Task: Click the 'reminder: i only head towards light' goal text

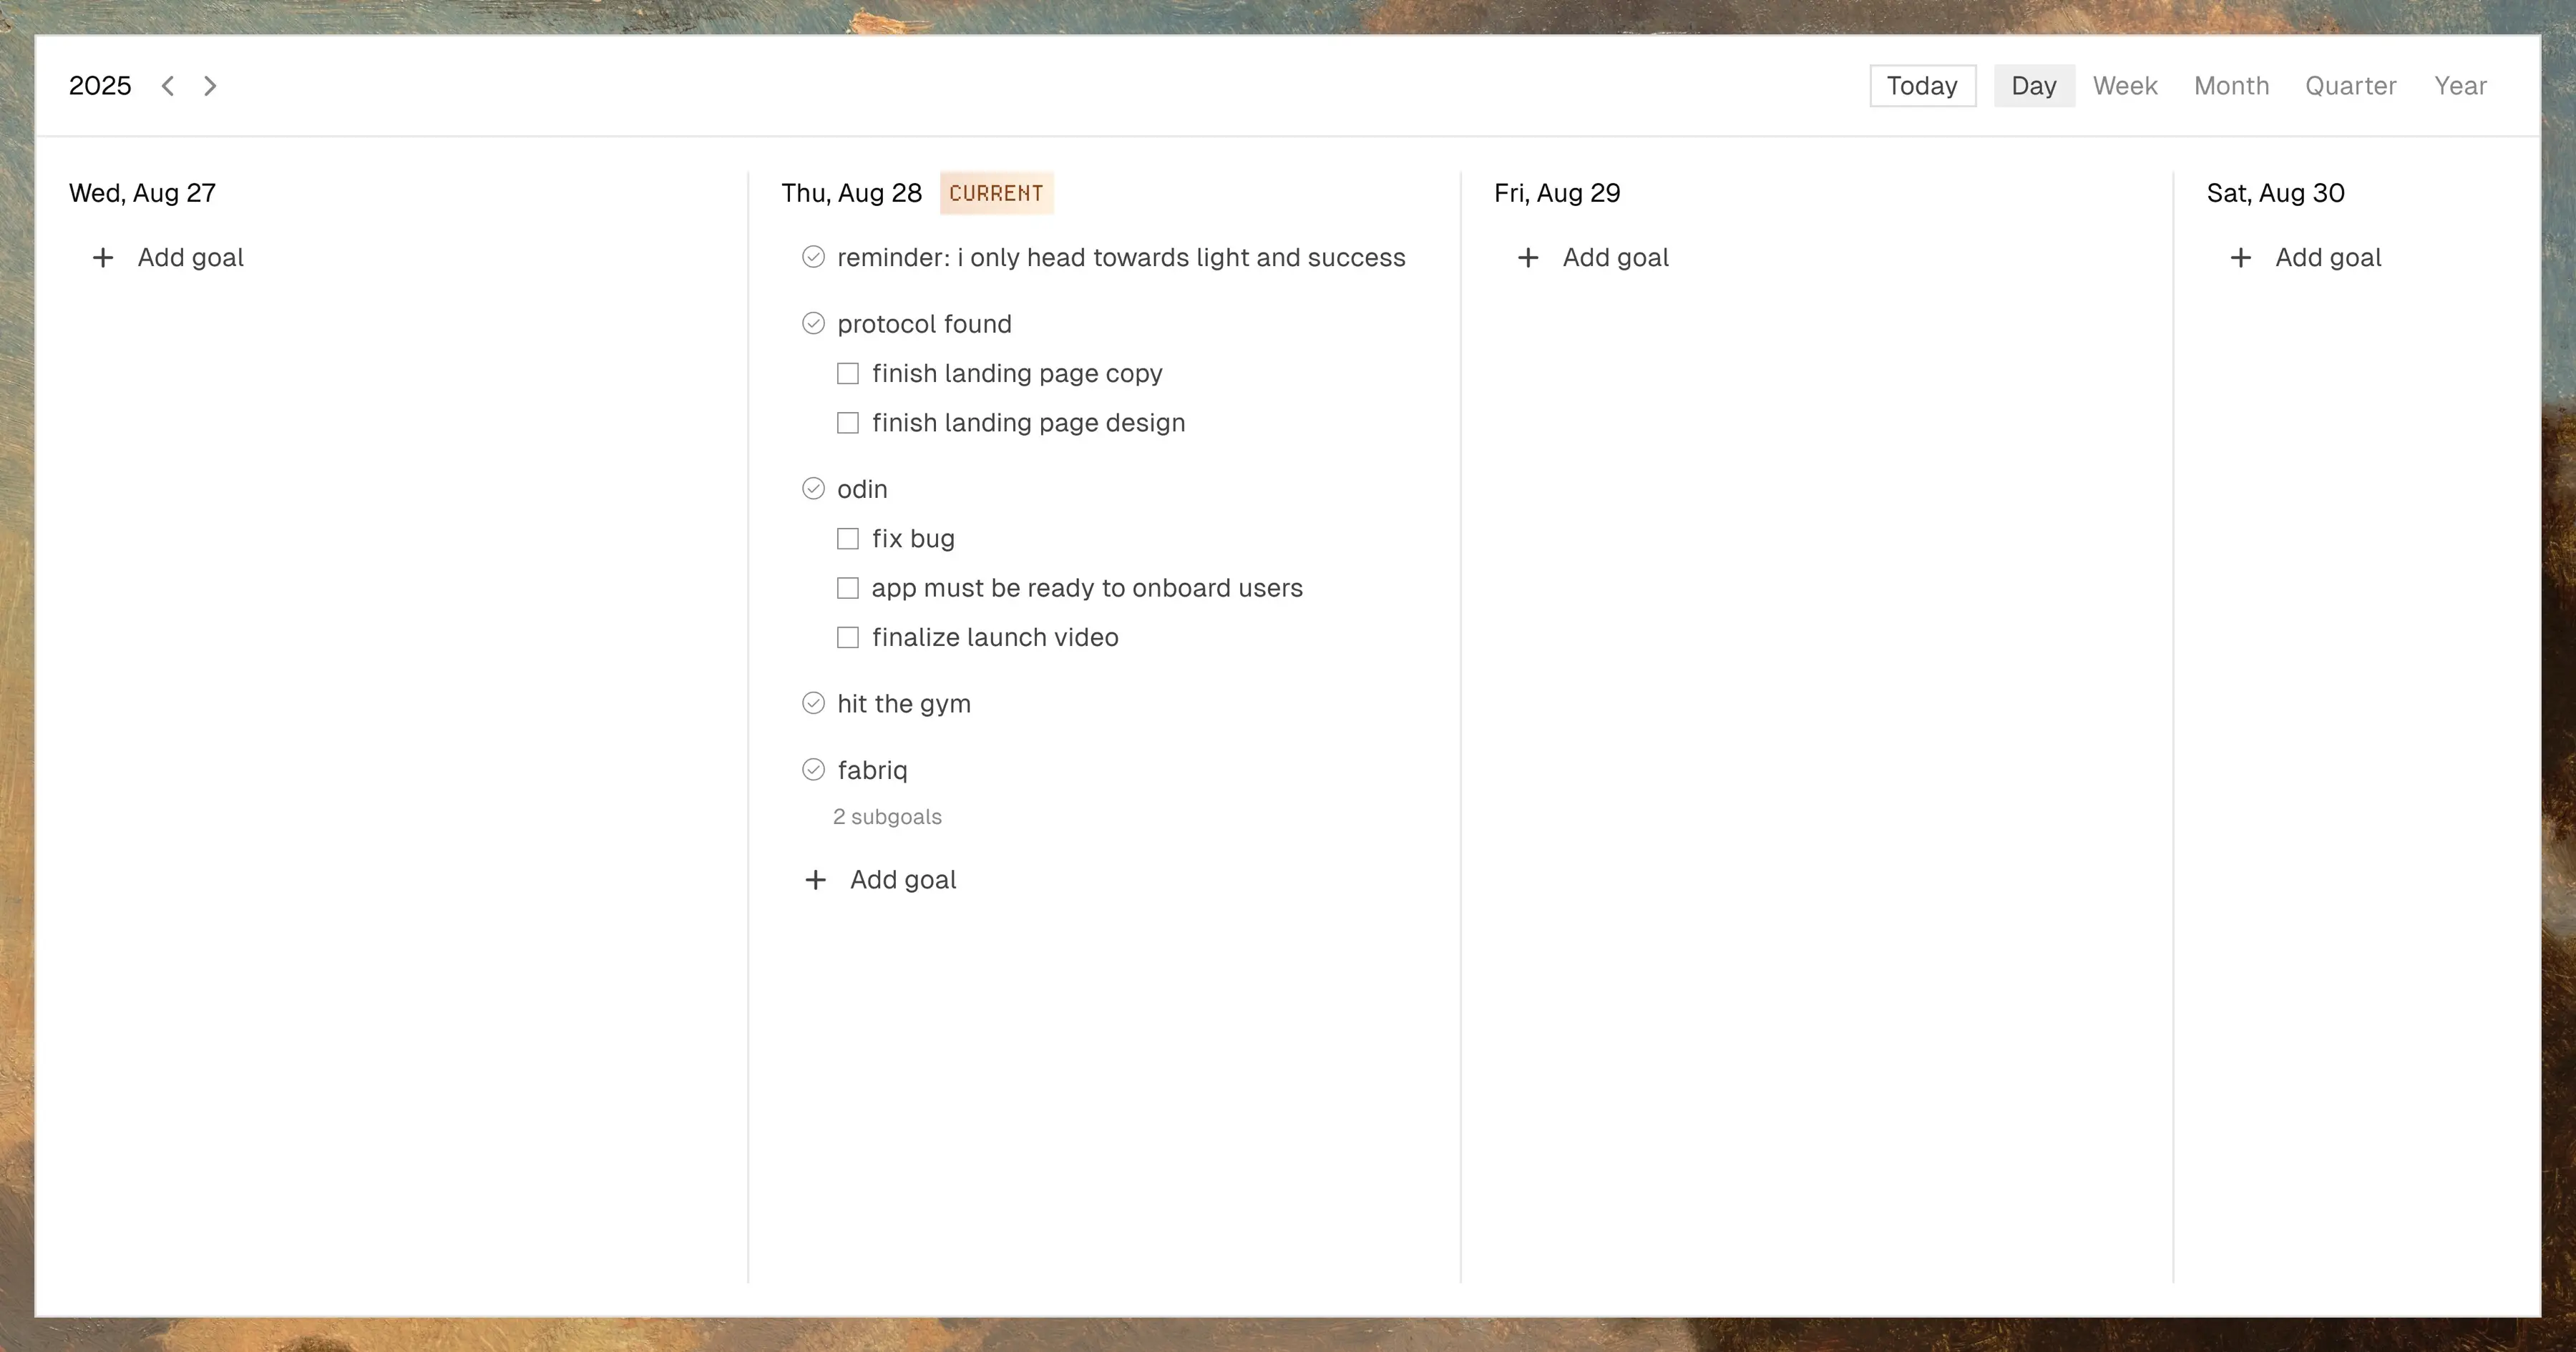Action: [1120, 258]
